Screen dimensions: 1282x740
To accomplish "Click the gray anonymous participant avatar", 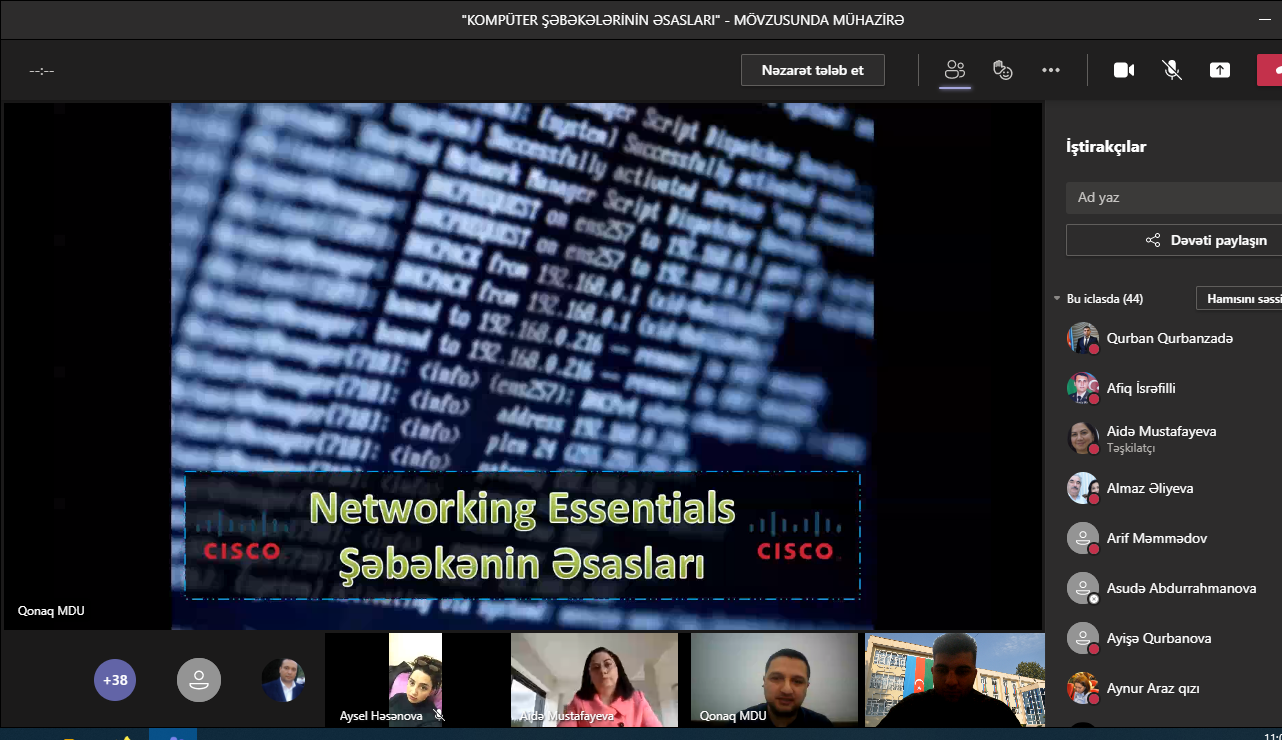I will click(199, 680).
